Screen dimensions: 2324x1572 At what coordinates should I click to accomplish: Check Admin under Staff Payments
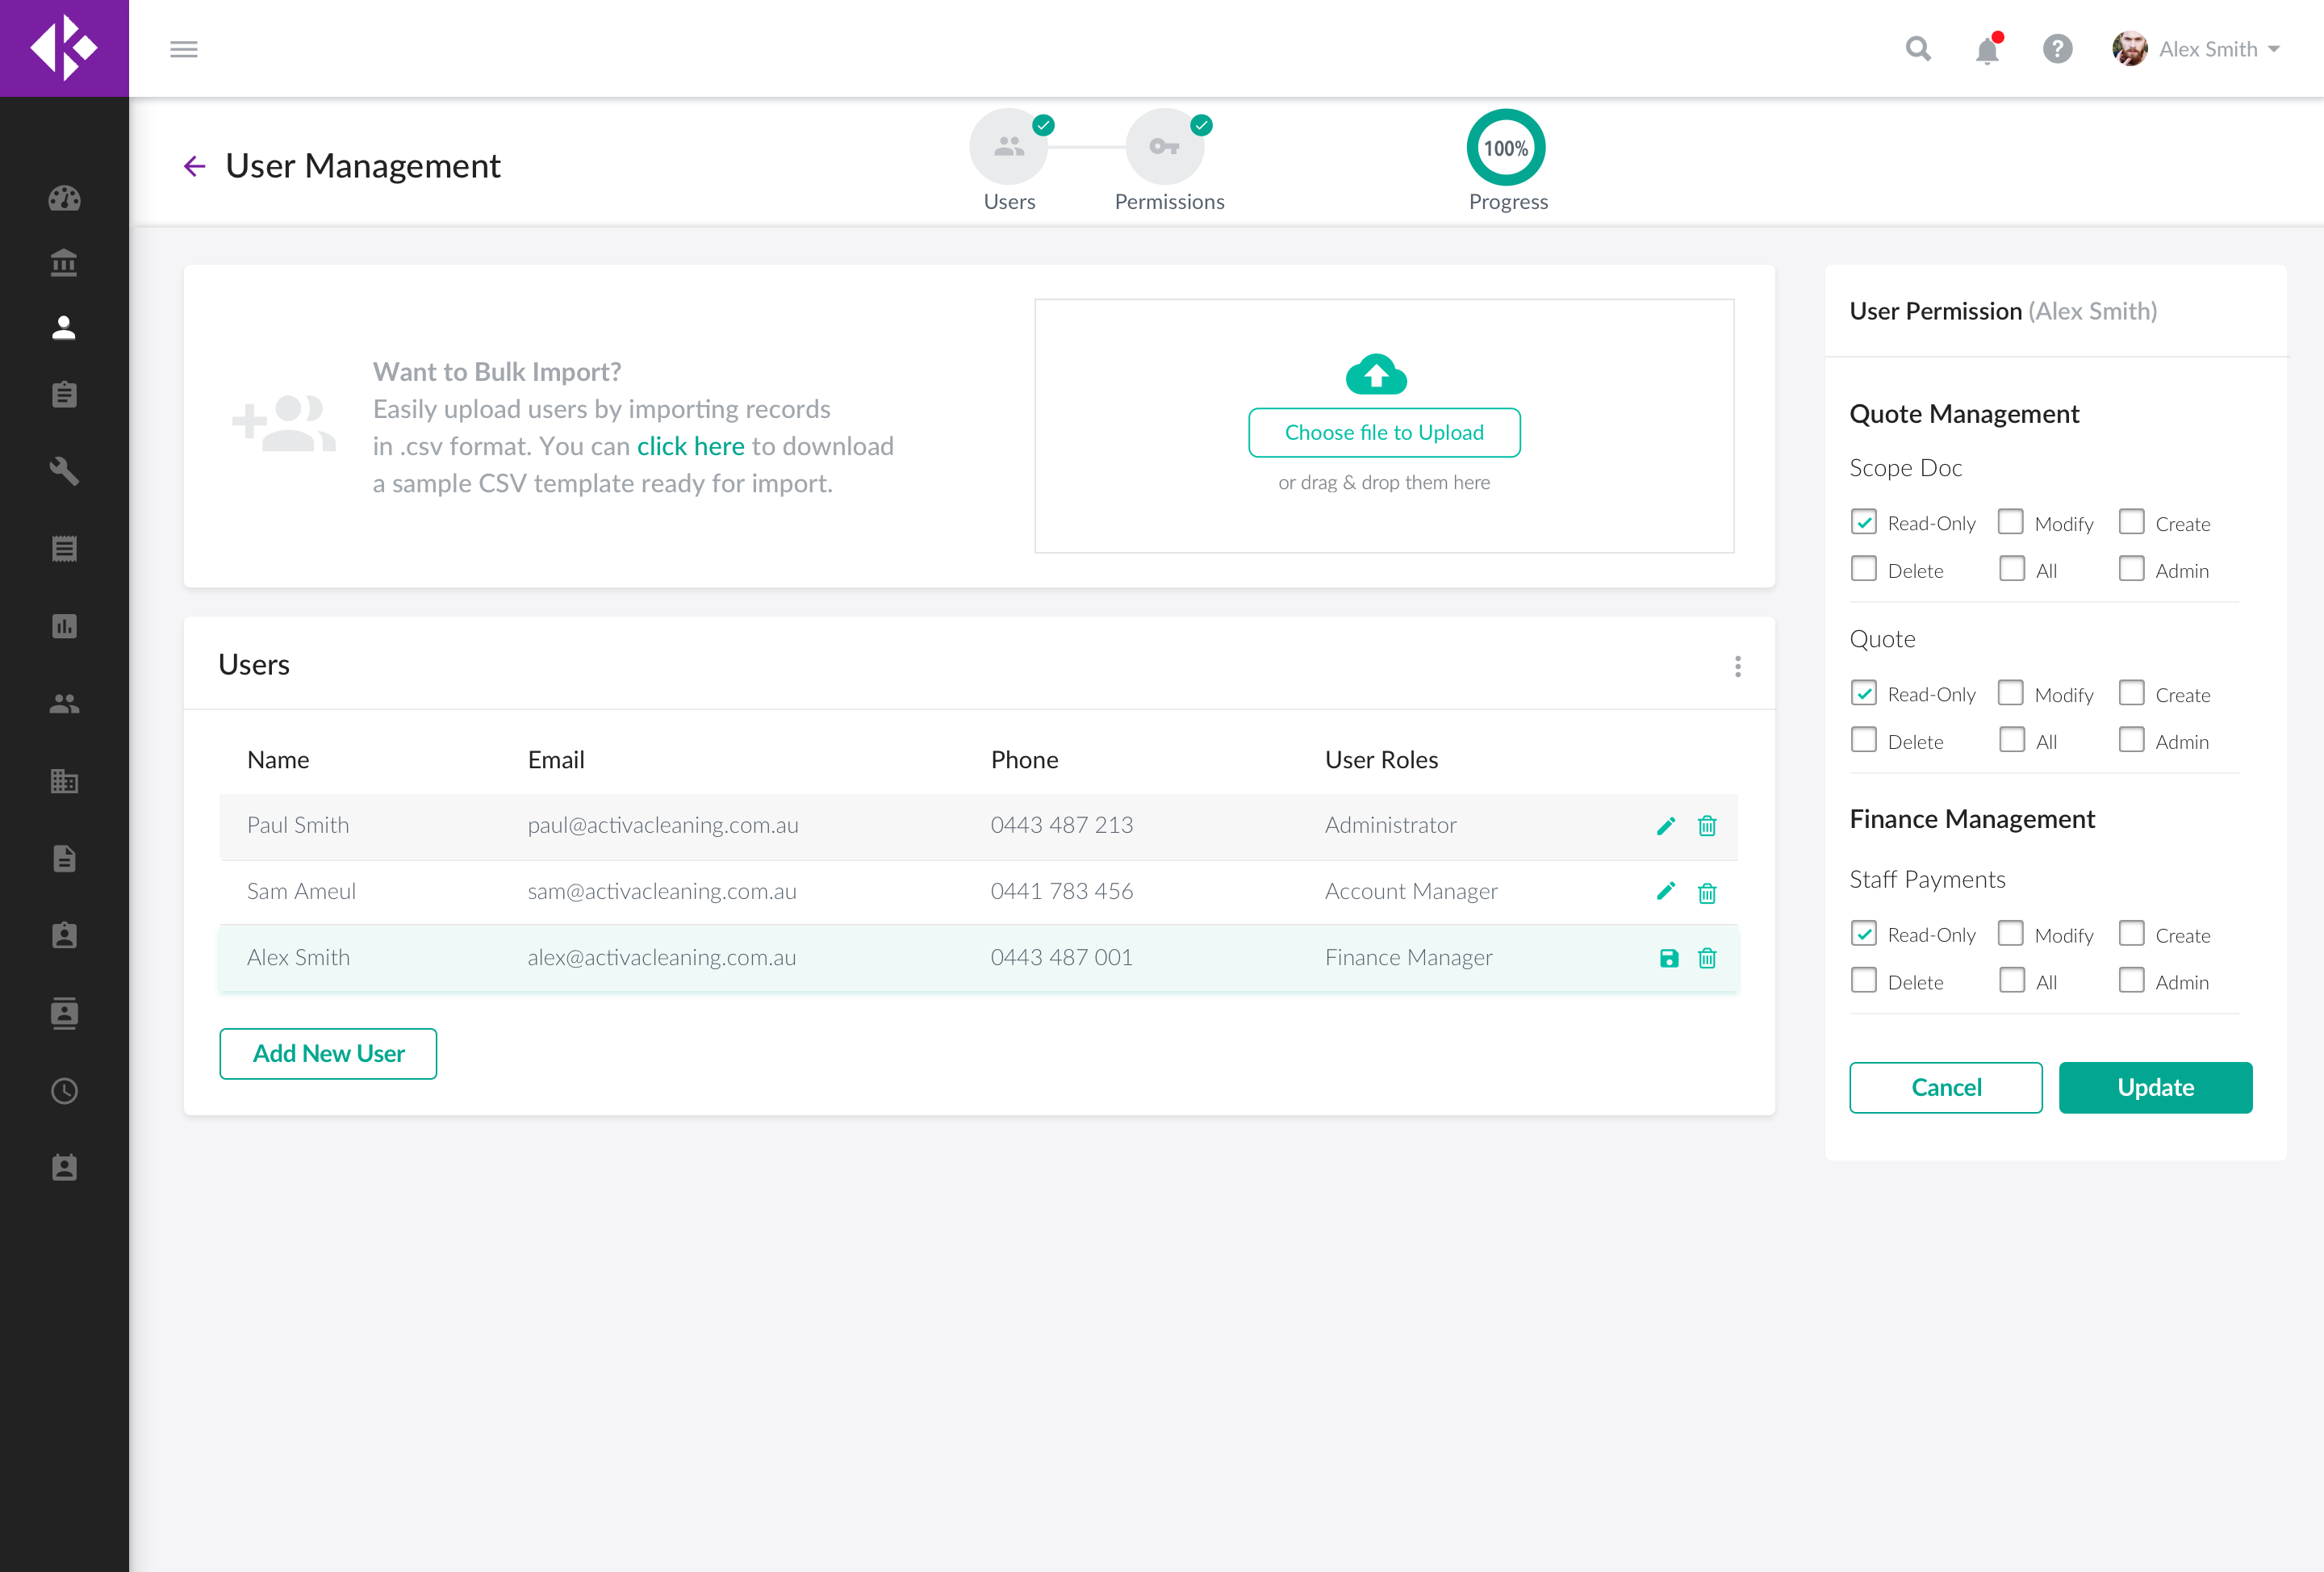point(2131,980)
